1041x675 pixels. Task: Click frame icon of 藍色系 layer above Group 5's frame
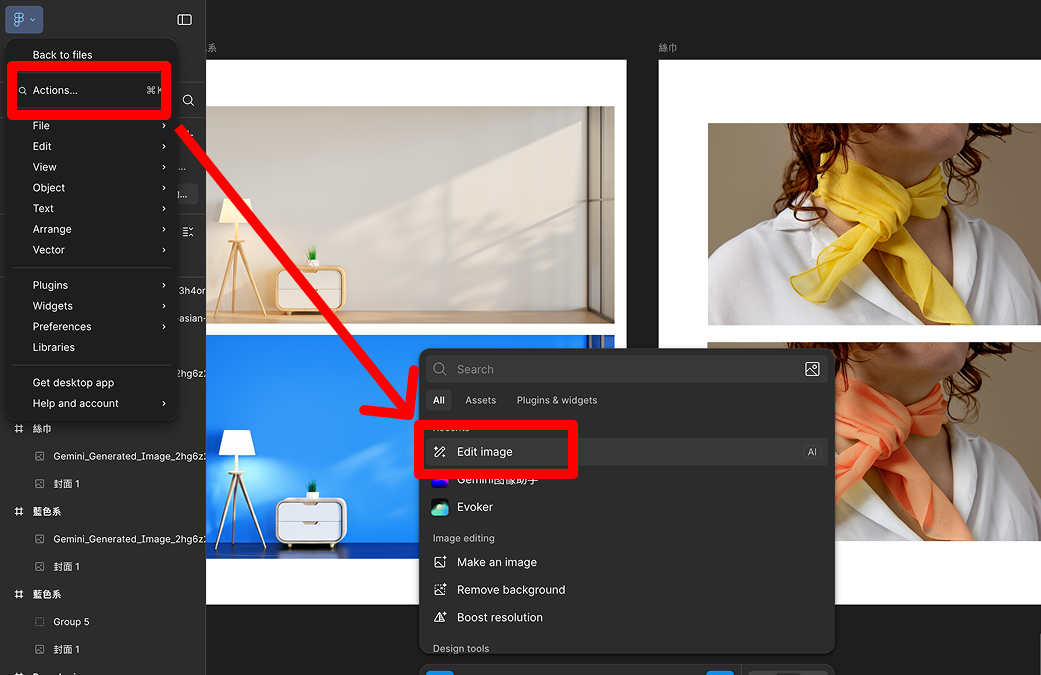coord(19,511)
